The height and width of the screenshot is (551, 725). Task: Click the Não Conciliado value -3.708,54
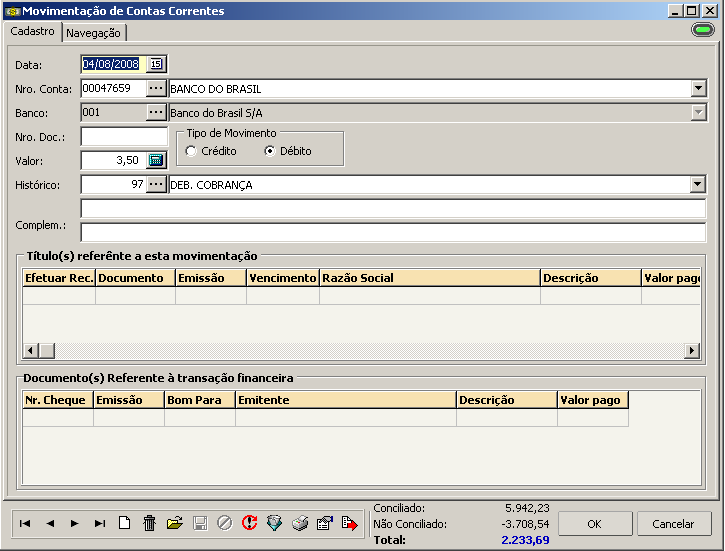click(x=525, y=524)
